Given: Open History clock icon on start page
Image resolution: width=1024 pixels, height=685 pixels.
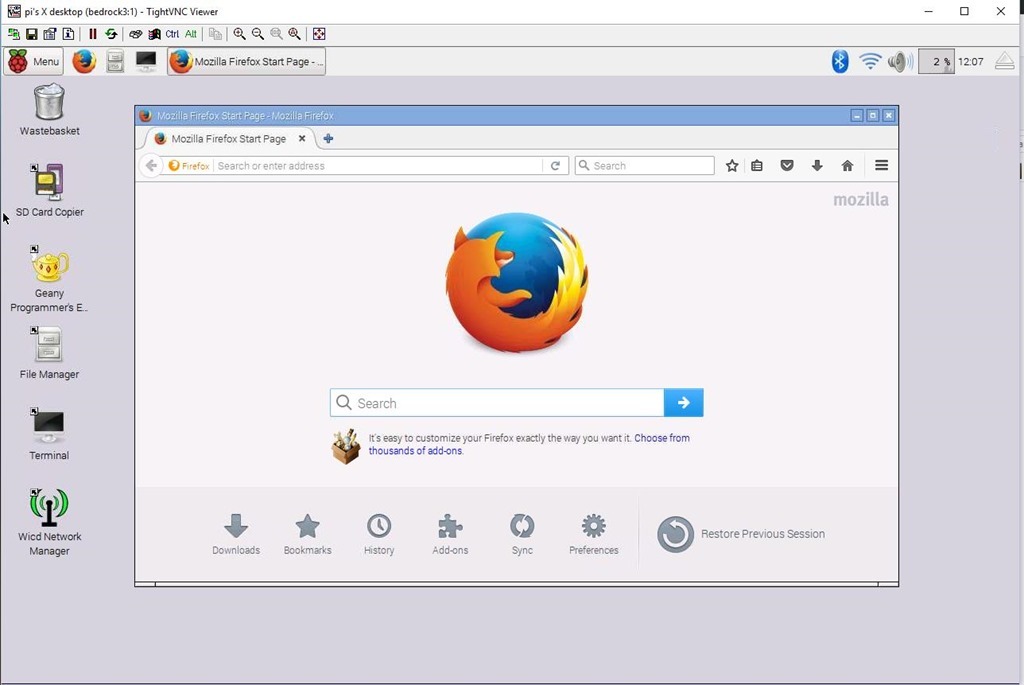Looking at the screenshot, I should pyautogui.click(x=379, y=533).
